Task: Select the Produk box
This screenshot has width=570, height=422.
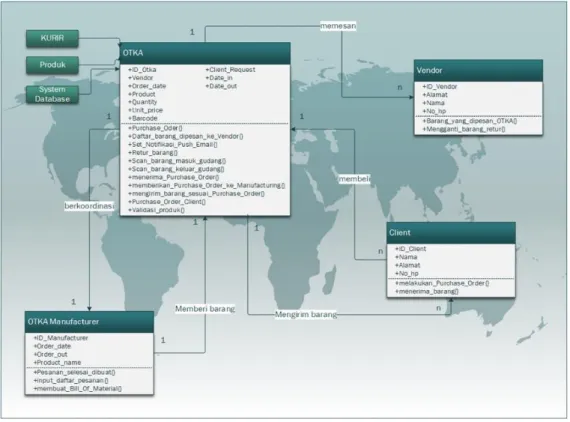Action: click(x=52, y=65)
